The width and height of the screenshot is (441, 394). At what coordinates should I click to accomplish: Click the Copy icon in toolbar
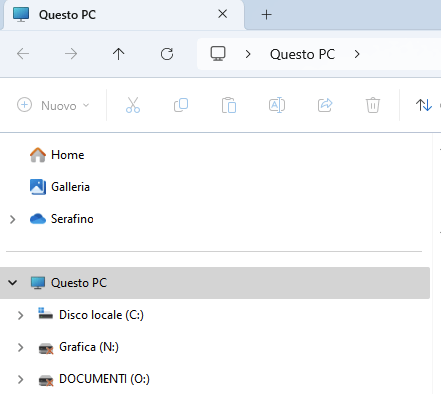(x=181, y=105)
